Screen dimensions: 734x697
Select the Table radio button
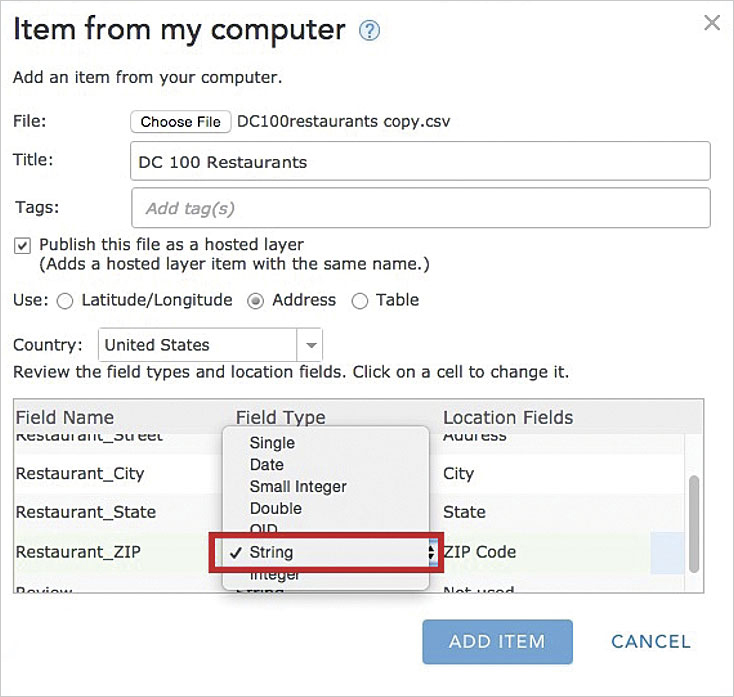click(x=359, y=301)
